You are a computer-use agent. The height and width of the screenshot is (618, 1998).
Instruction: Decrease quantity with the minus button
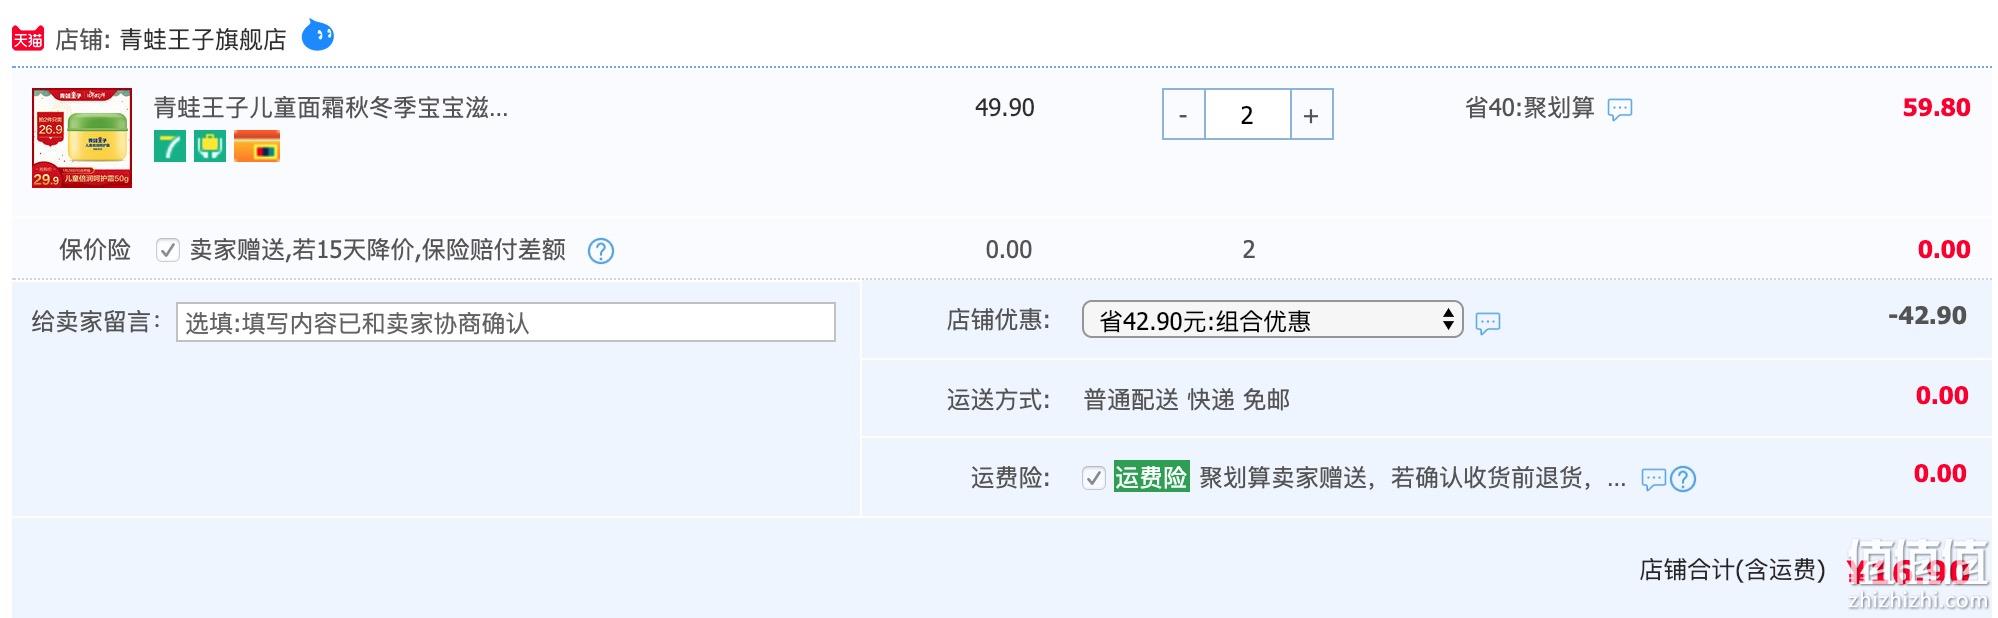click(1183, 115)
